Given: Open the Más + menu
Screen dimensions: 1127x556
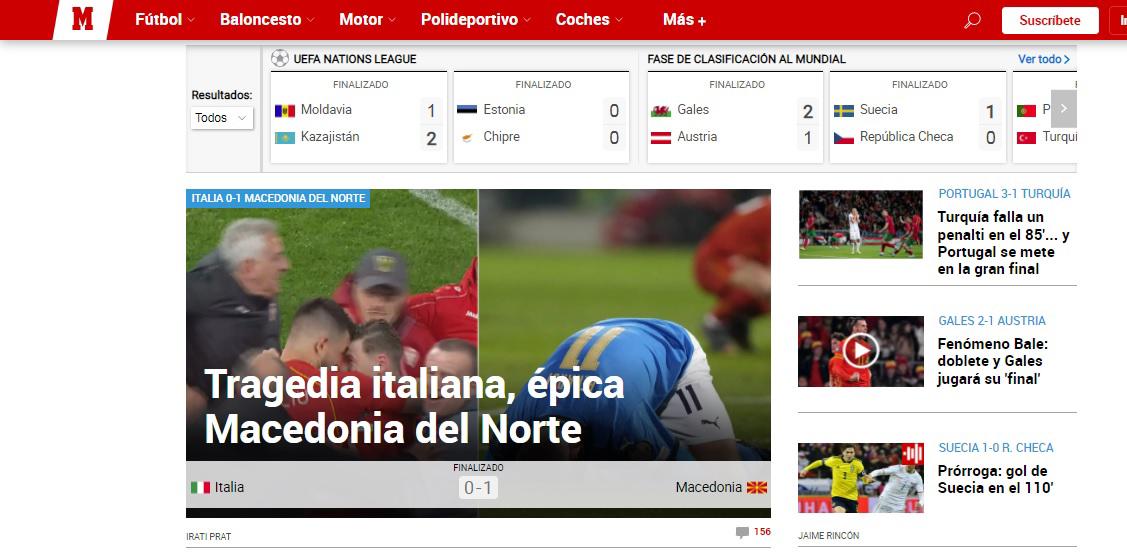Looking at the screenshot, I should (x=684, y=20).
